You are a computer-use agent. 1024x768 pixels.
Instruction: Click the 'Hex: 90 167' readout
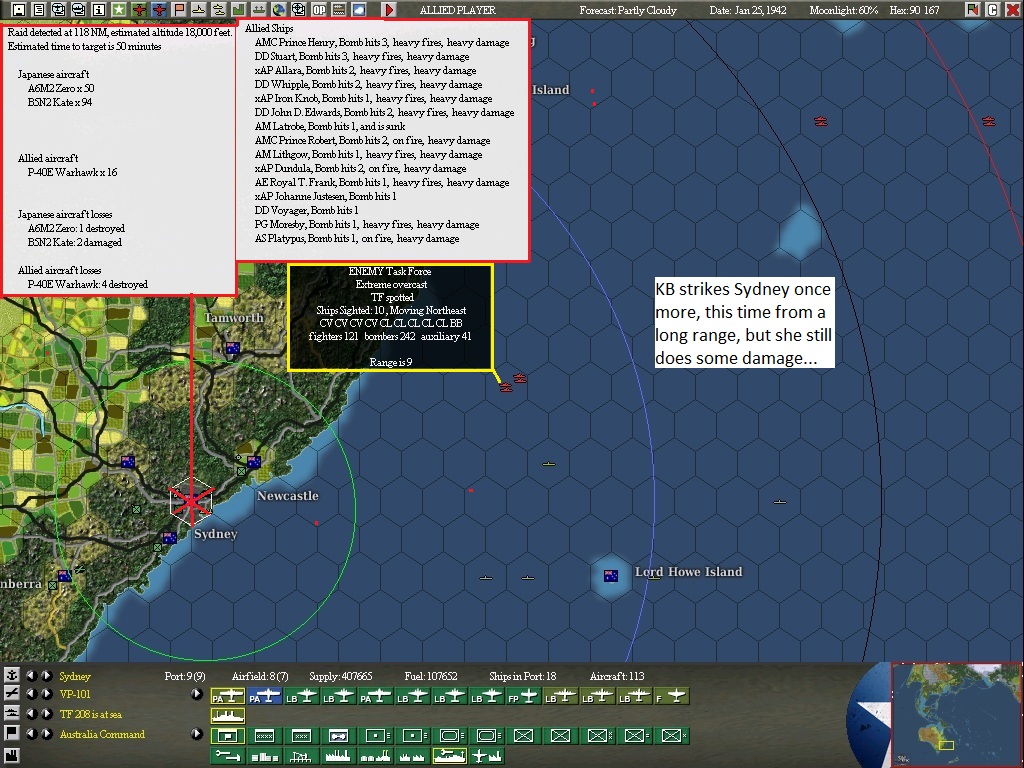pos(914,10)
